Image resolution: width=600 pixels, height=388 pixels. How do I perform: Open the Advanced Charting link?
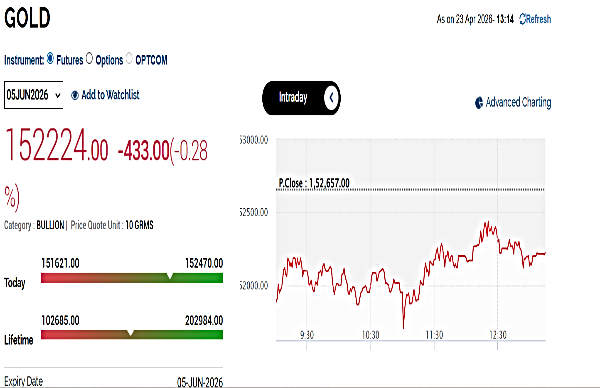coord(518,103)
